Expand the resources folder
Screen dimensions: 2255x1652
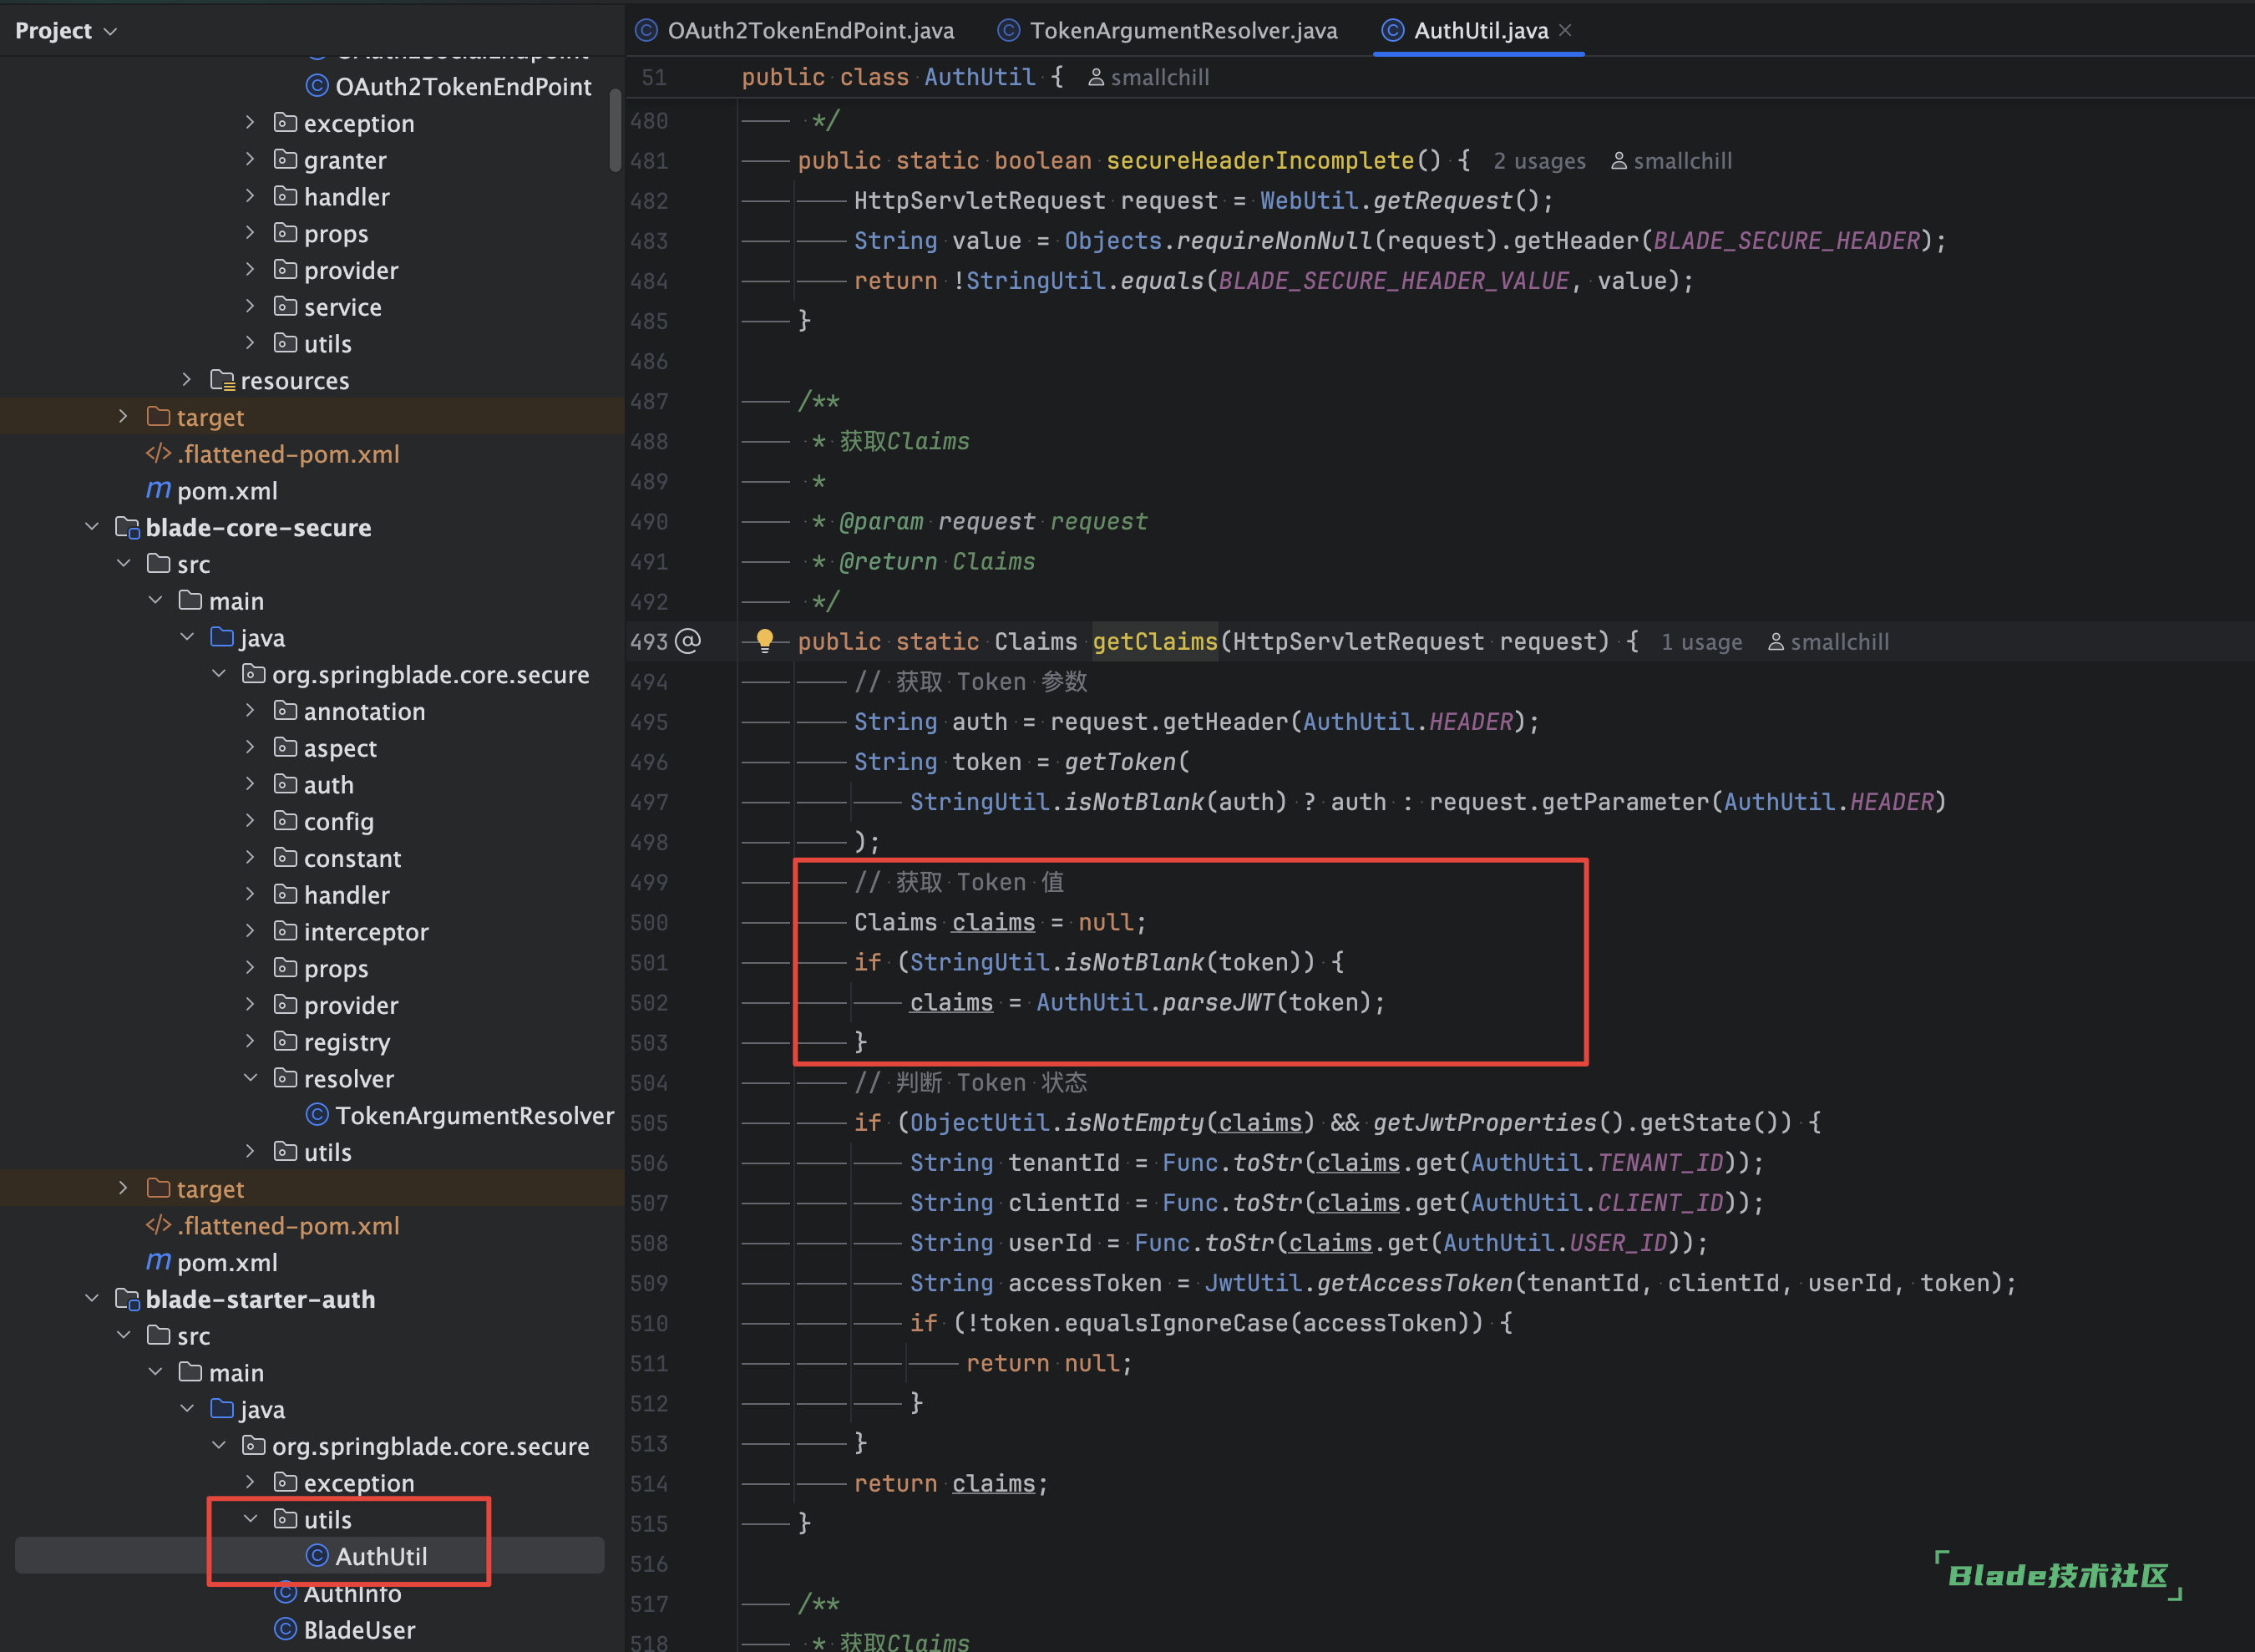click(186, 380)
